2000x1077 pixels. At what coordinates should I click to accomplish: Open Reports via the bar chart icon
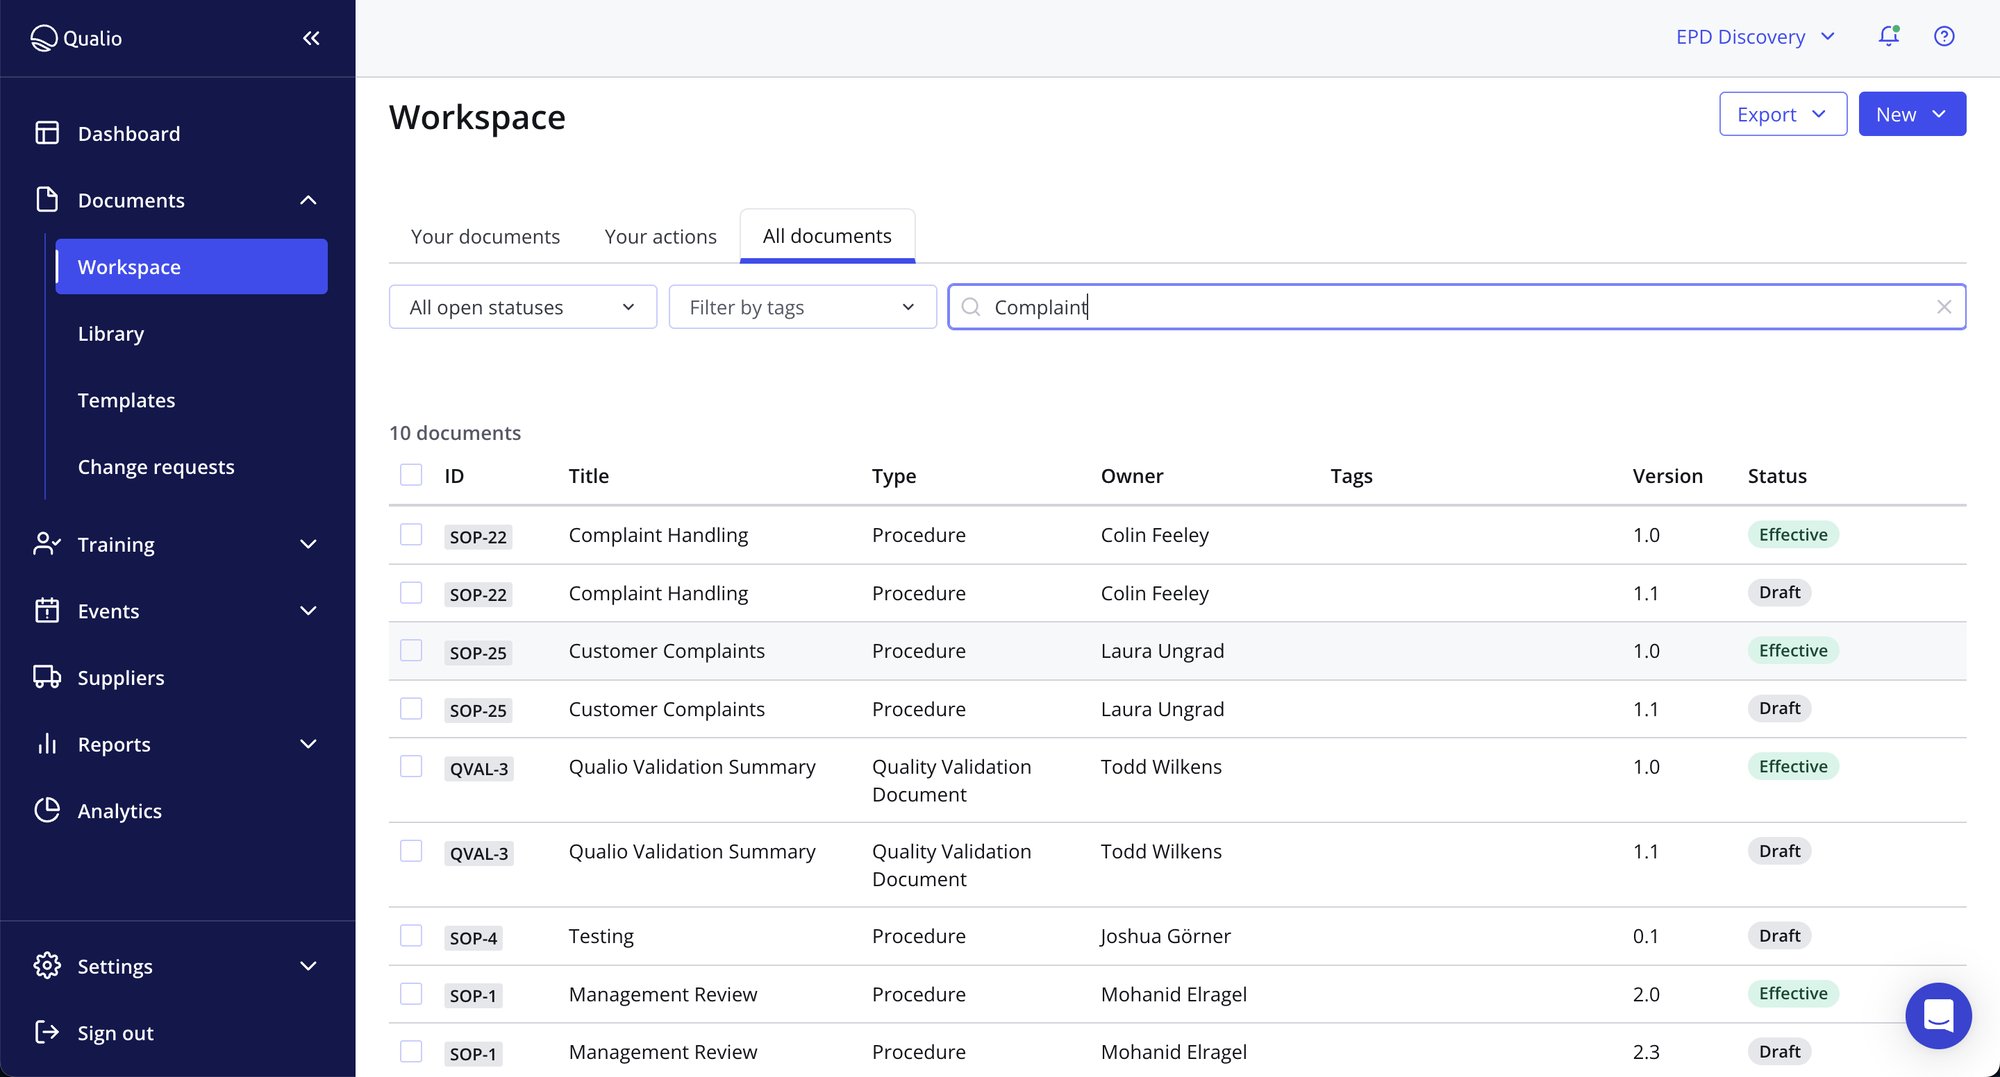(x=46, y=744)
